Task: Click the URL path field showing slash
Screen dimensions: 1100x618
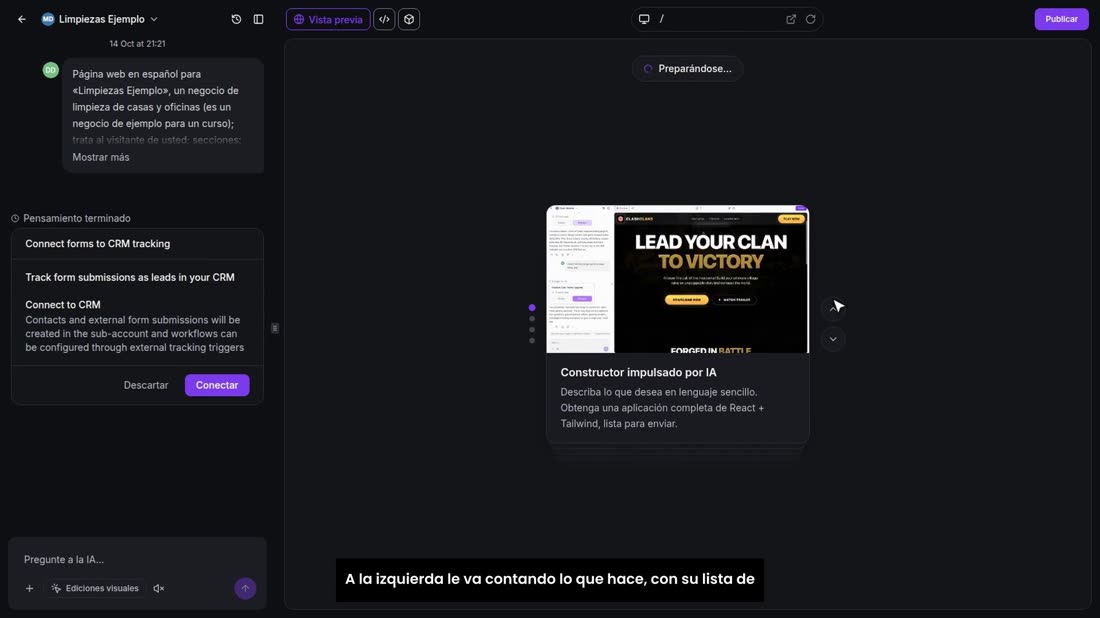Action: (x=718, y=19)
